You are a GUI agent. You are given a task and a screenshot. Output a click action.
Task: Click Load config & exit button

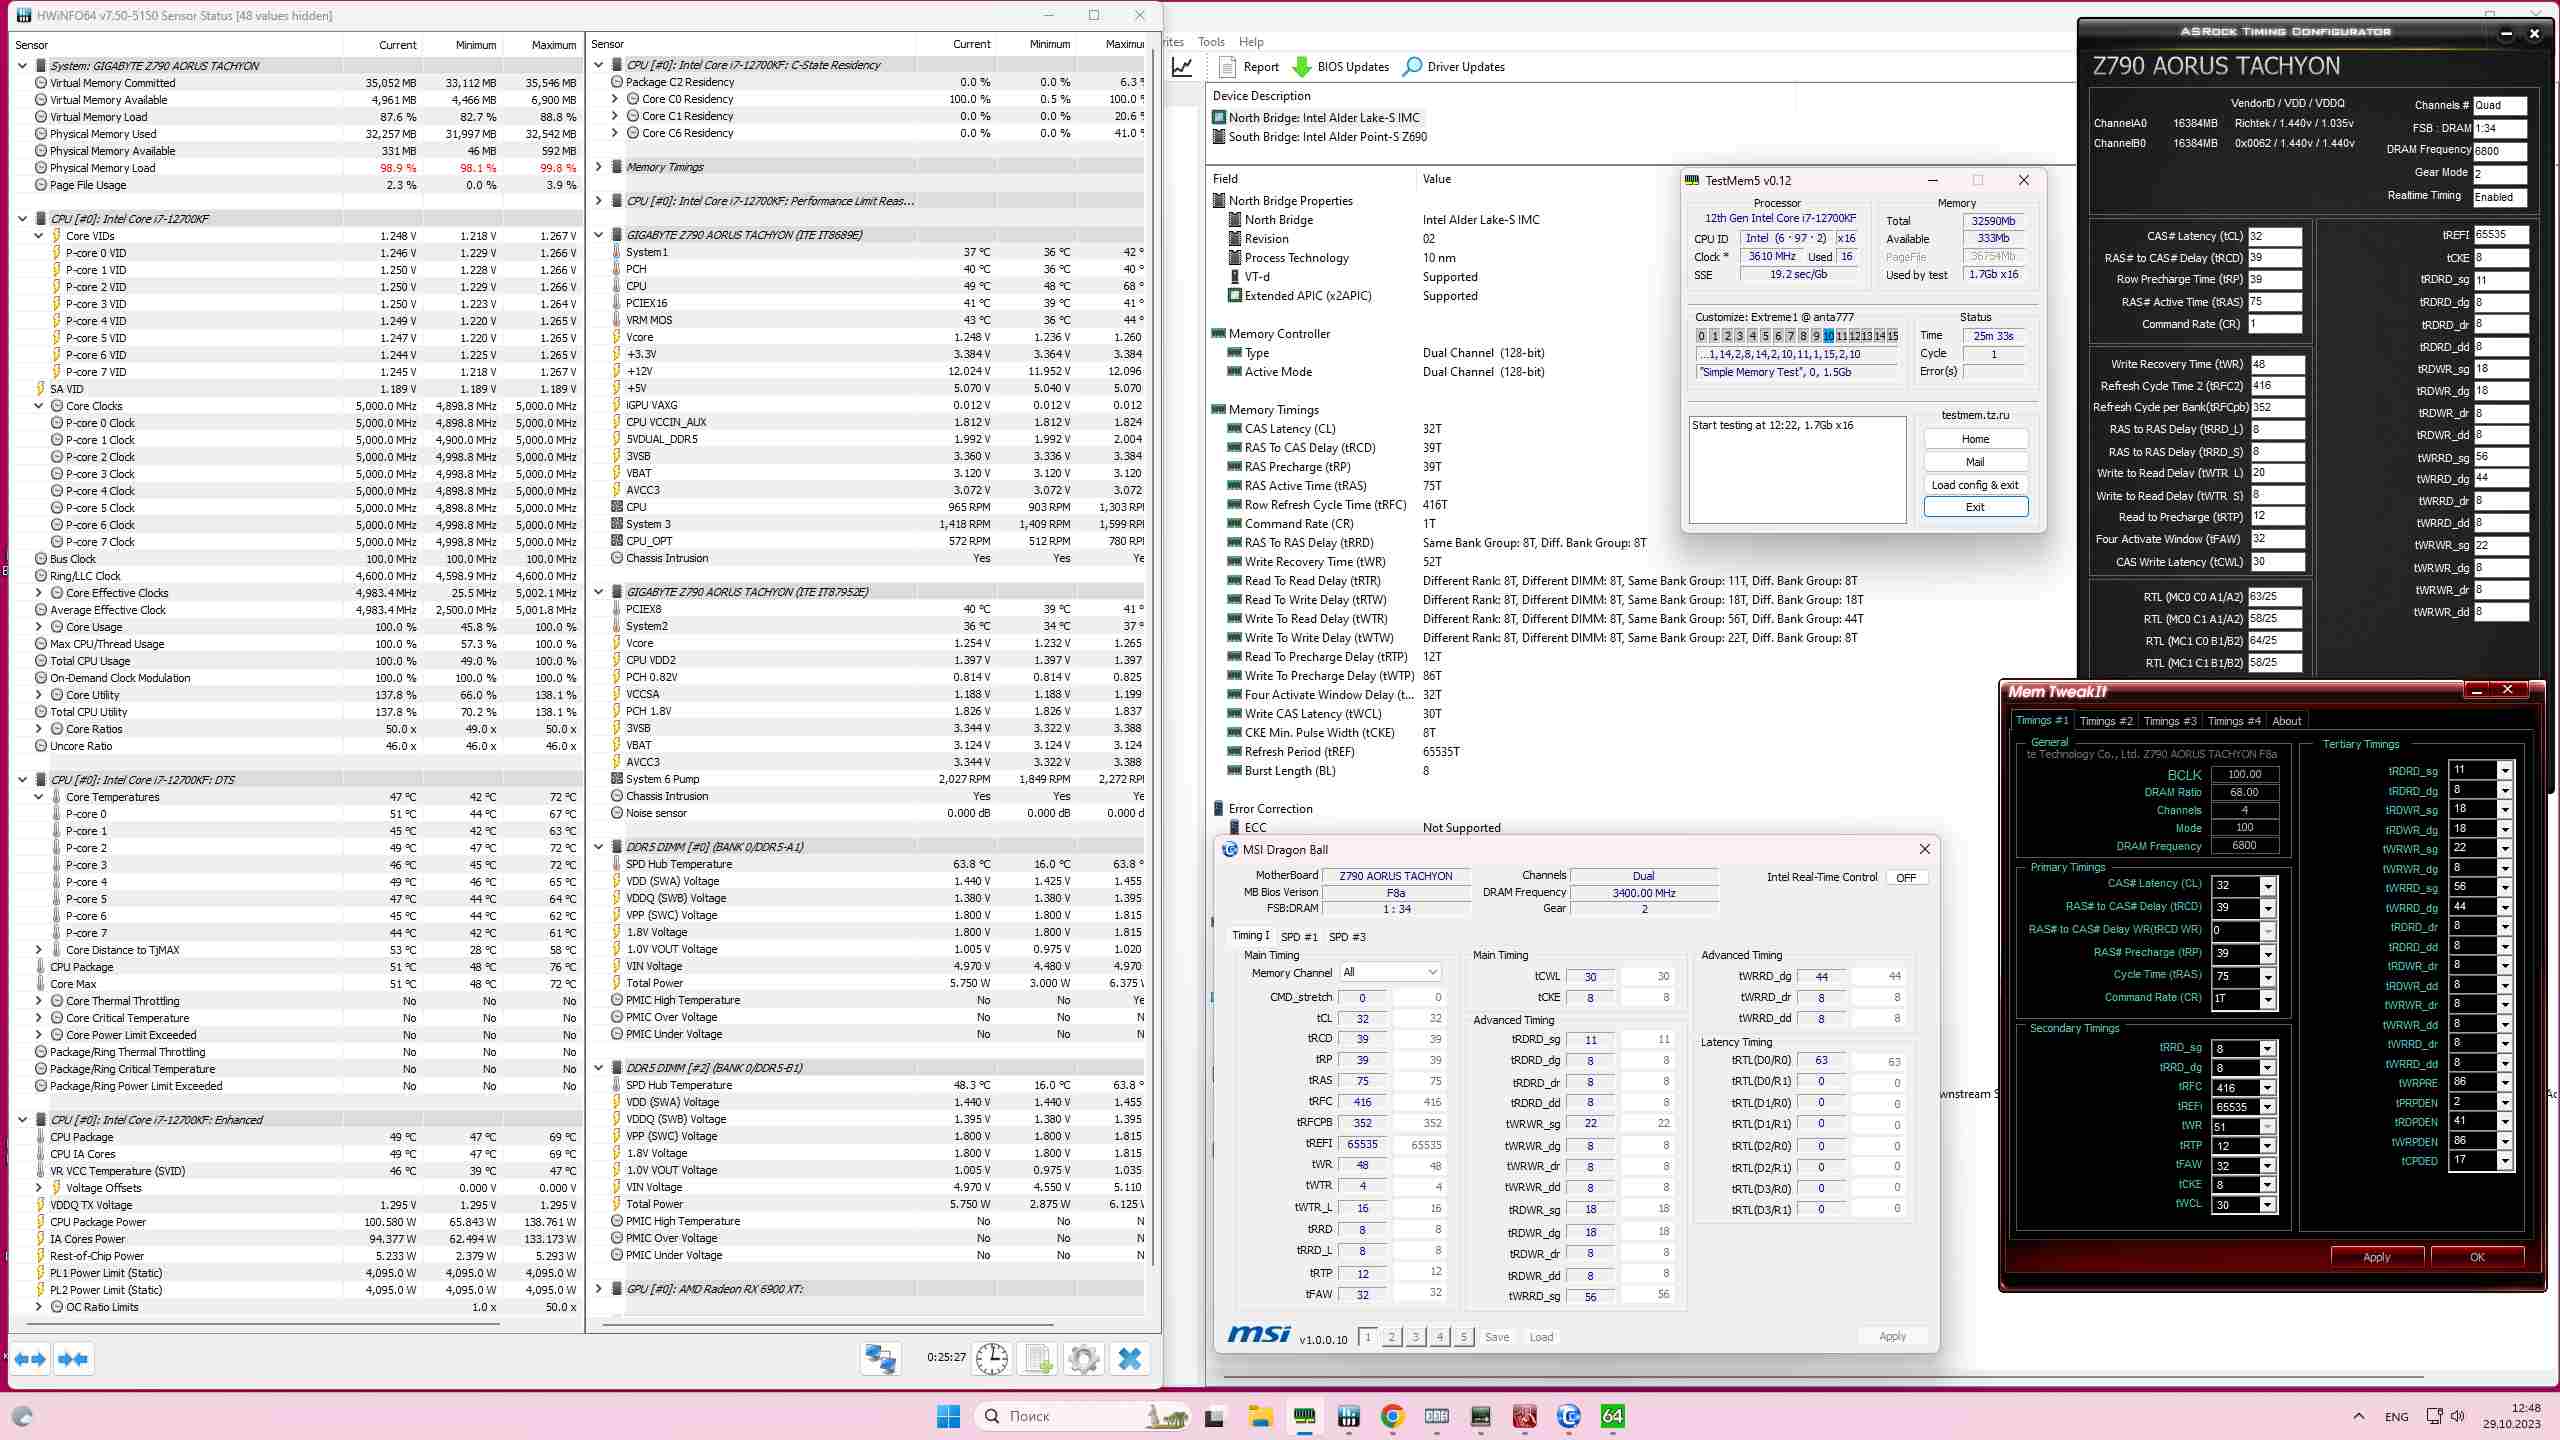coord(1975,485)
